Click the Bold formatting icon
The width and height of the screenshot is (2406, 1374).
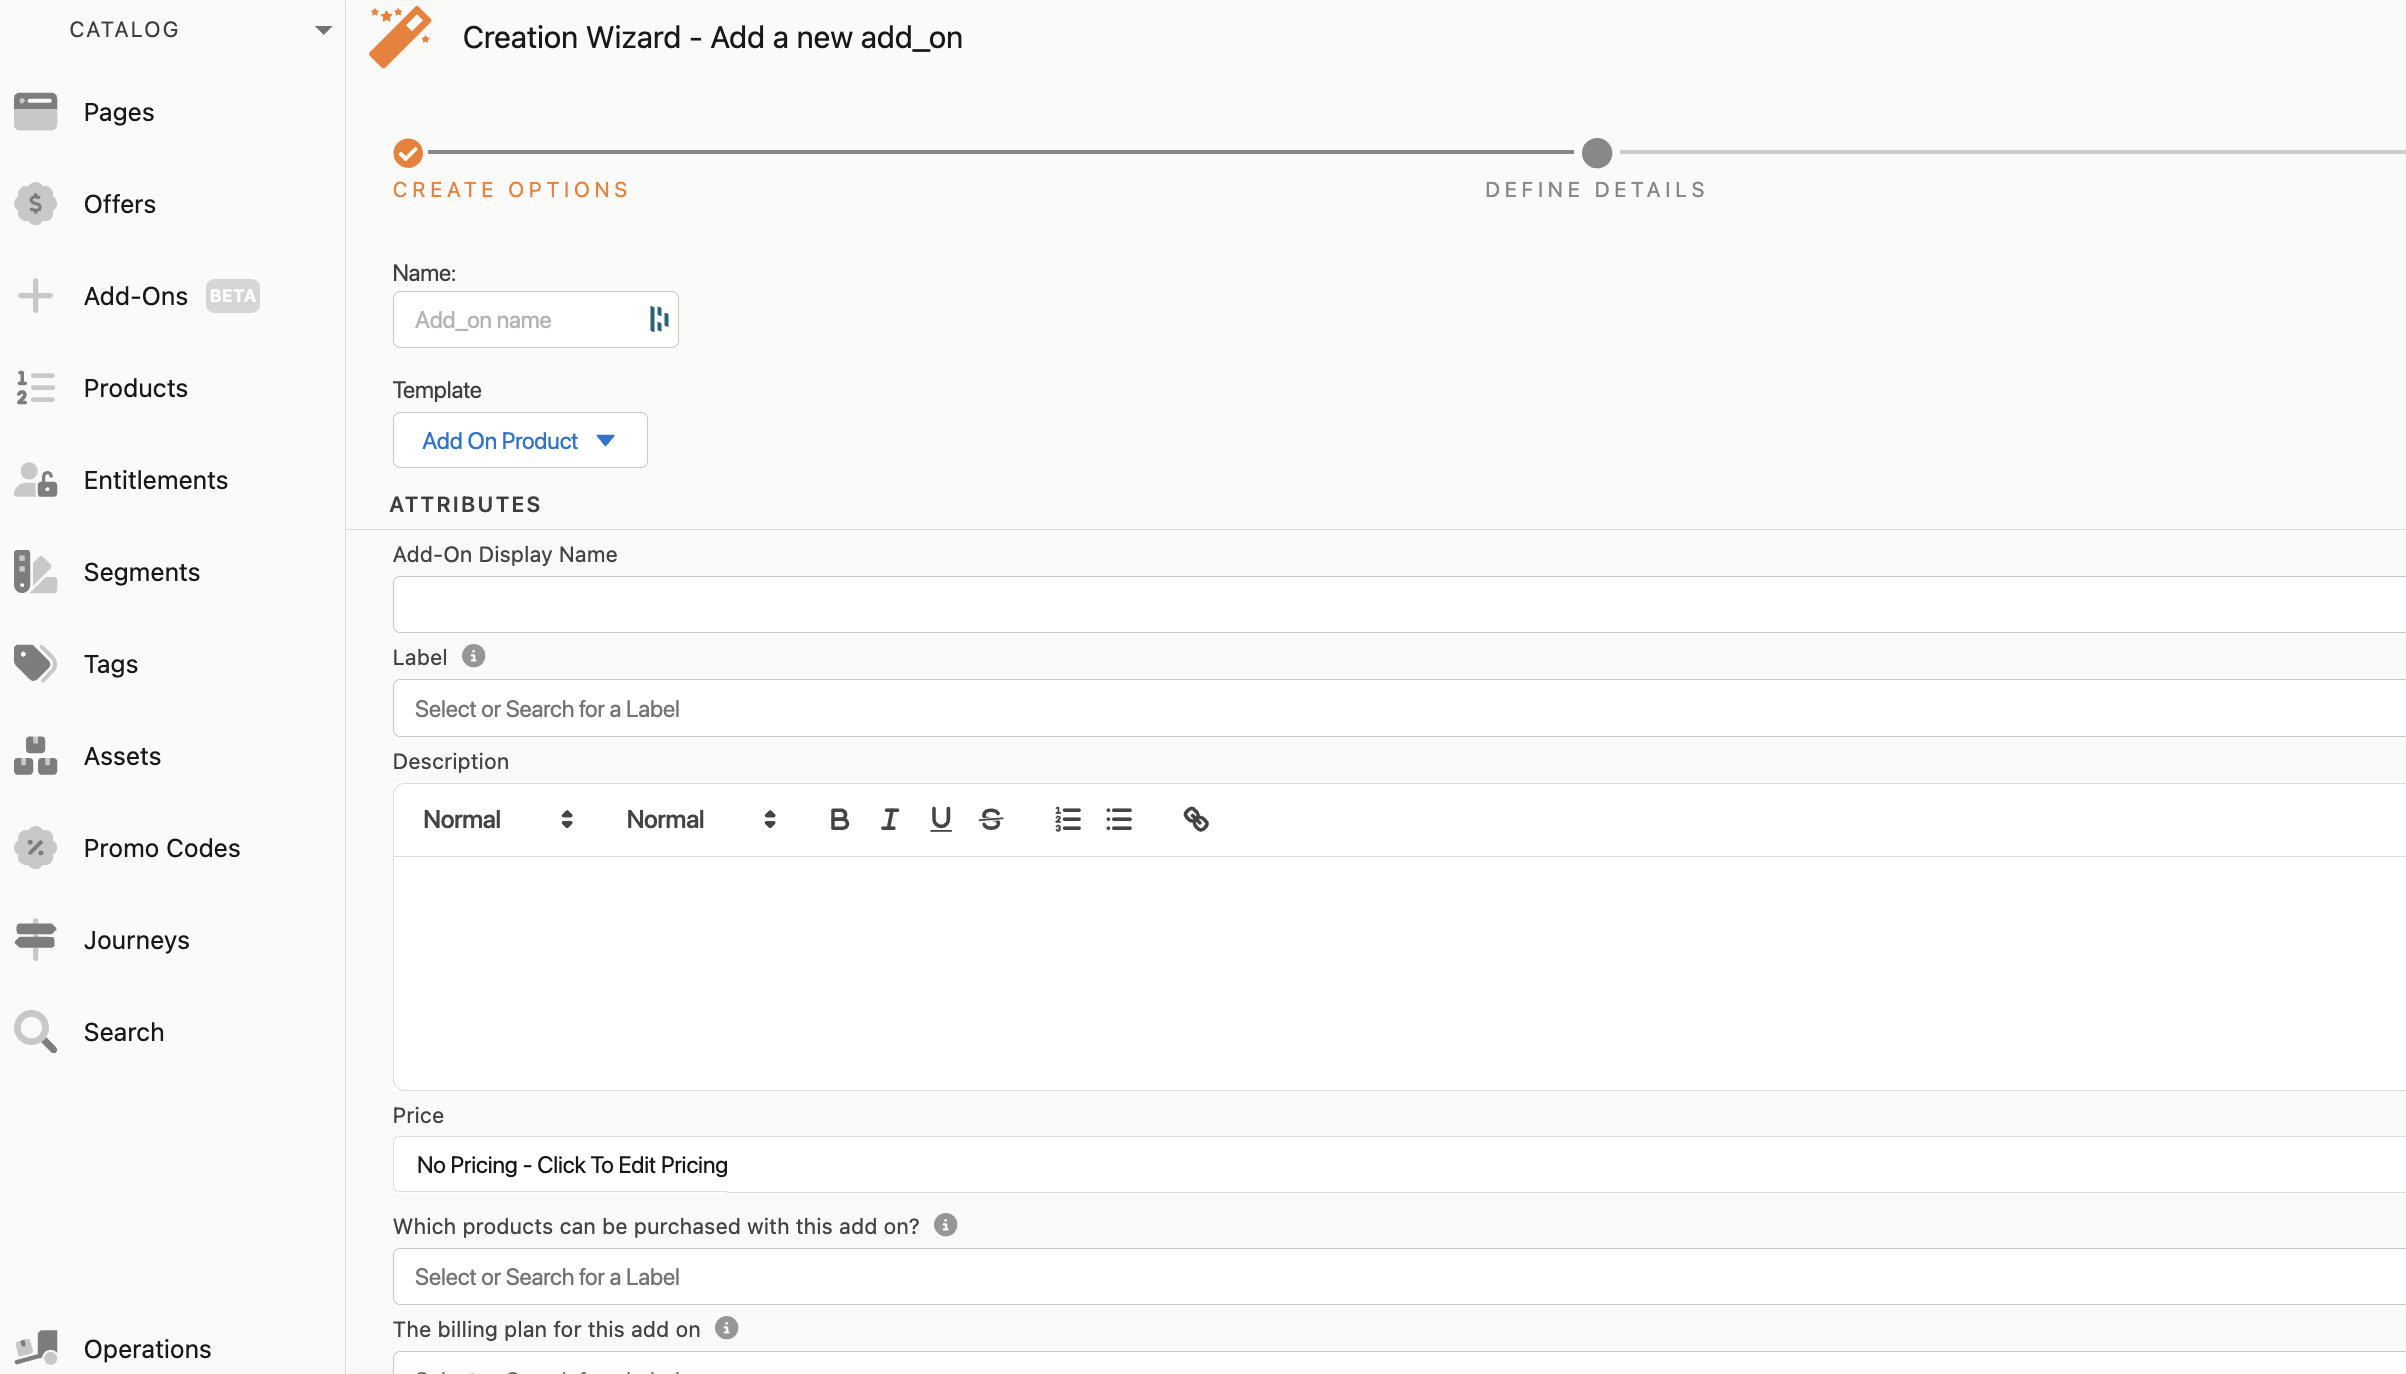839,820
